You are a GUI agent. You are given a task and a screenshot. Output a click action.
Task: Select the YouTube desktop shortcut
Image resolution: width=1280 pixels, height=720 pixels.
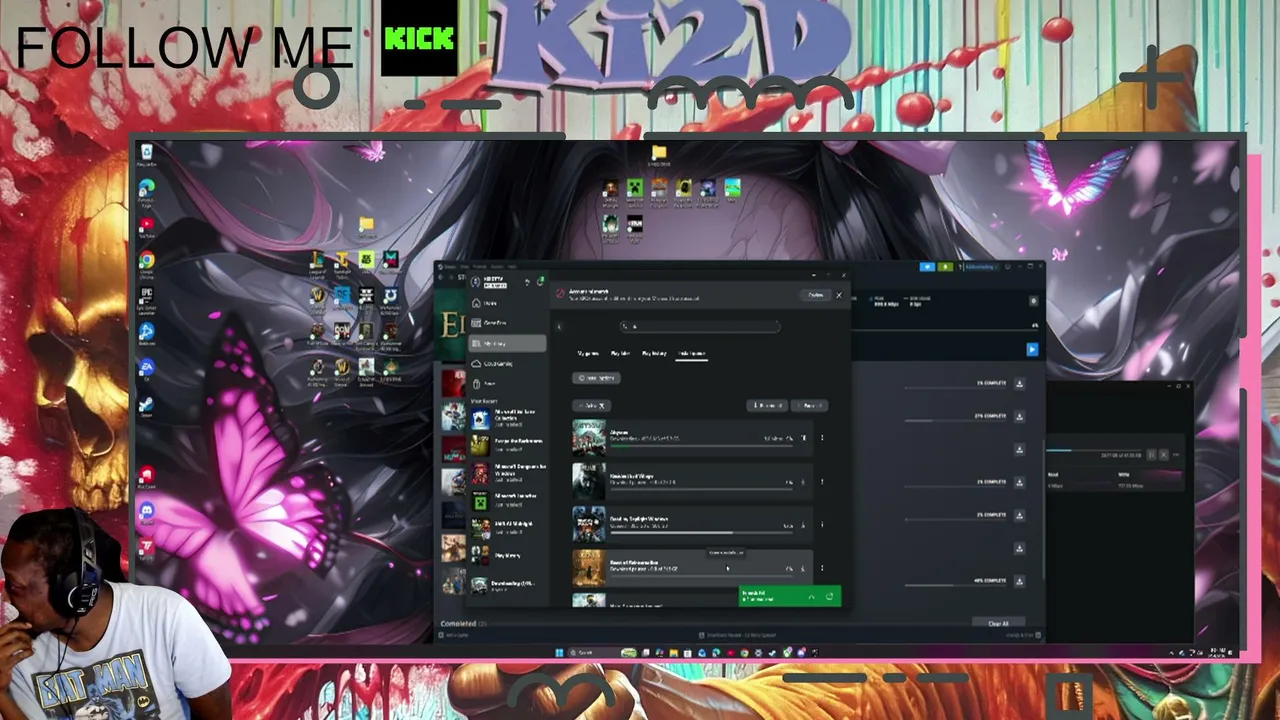146,228
